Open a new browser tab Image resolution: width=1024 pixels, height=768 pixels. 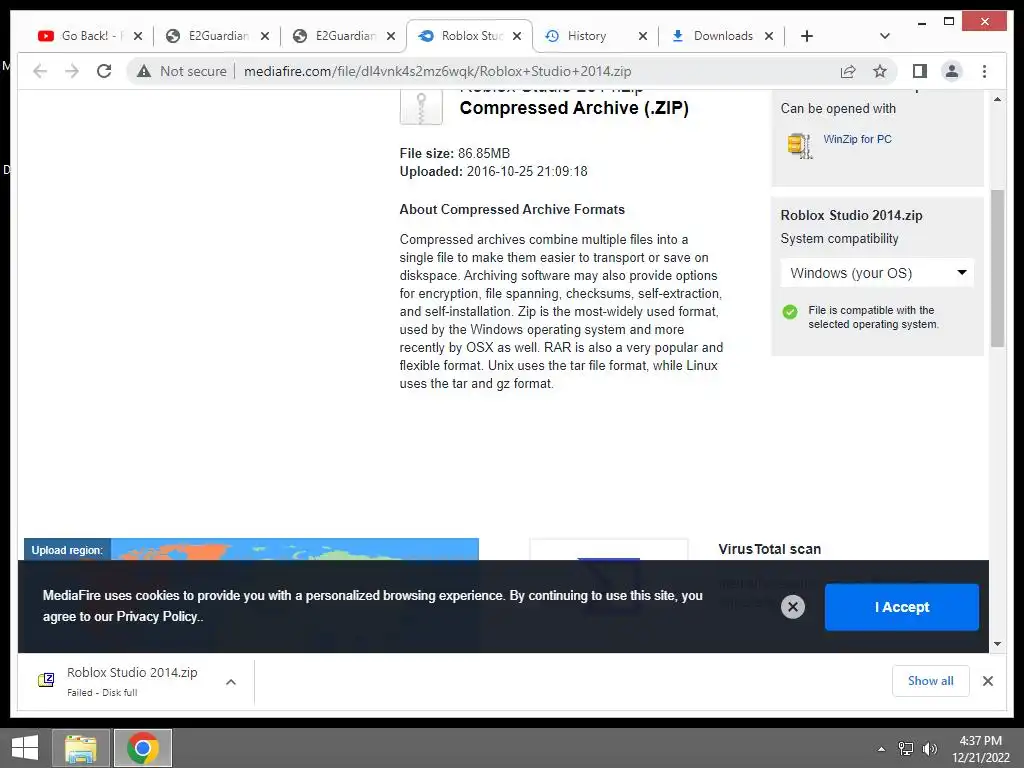click(807, 36)
